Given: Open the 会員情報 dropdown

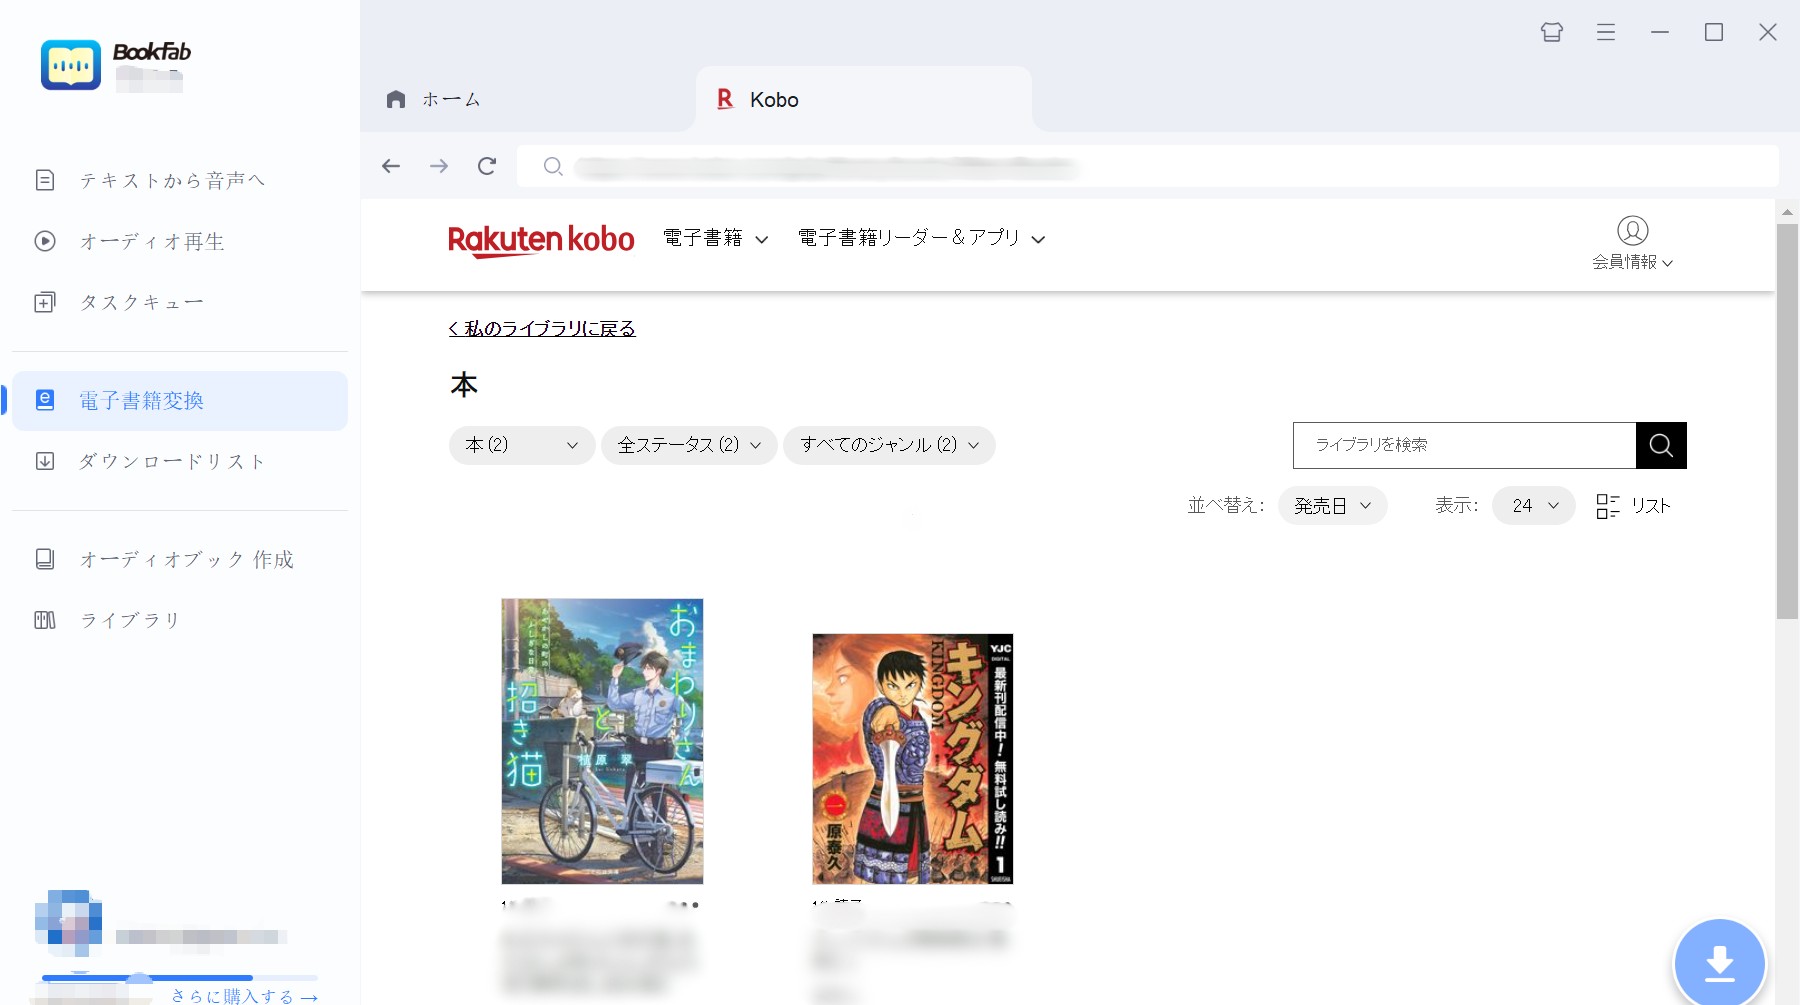Looking at the screenshot, I should (x=1633, y=262).
